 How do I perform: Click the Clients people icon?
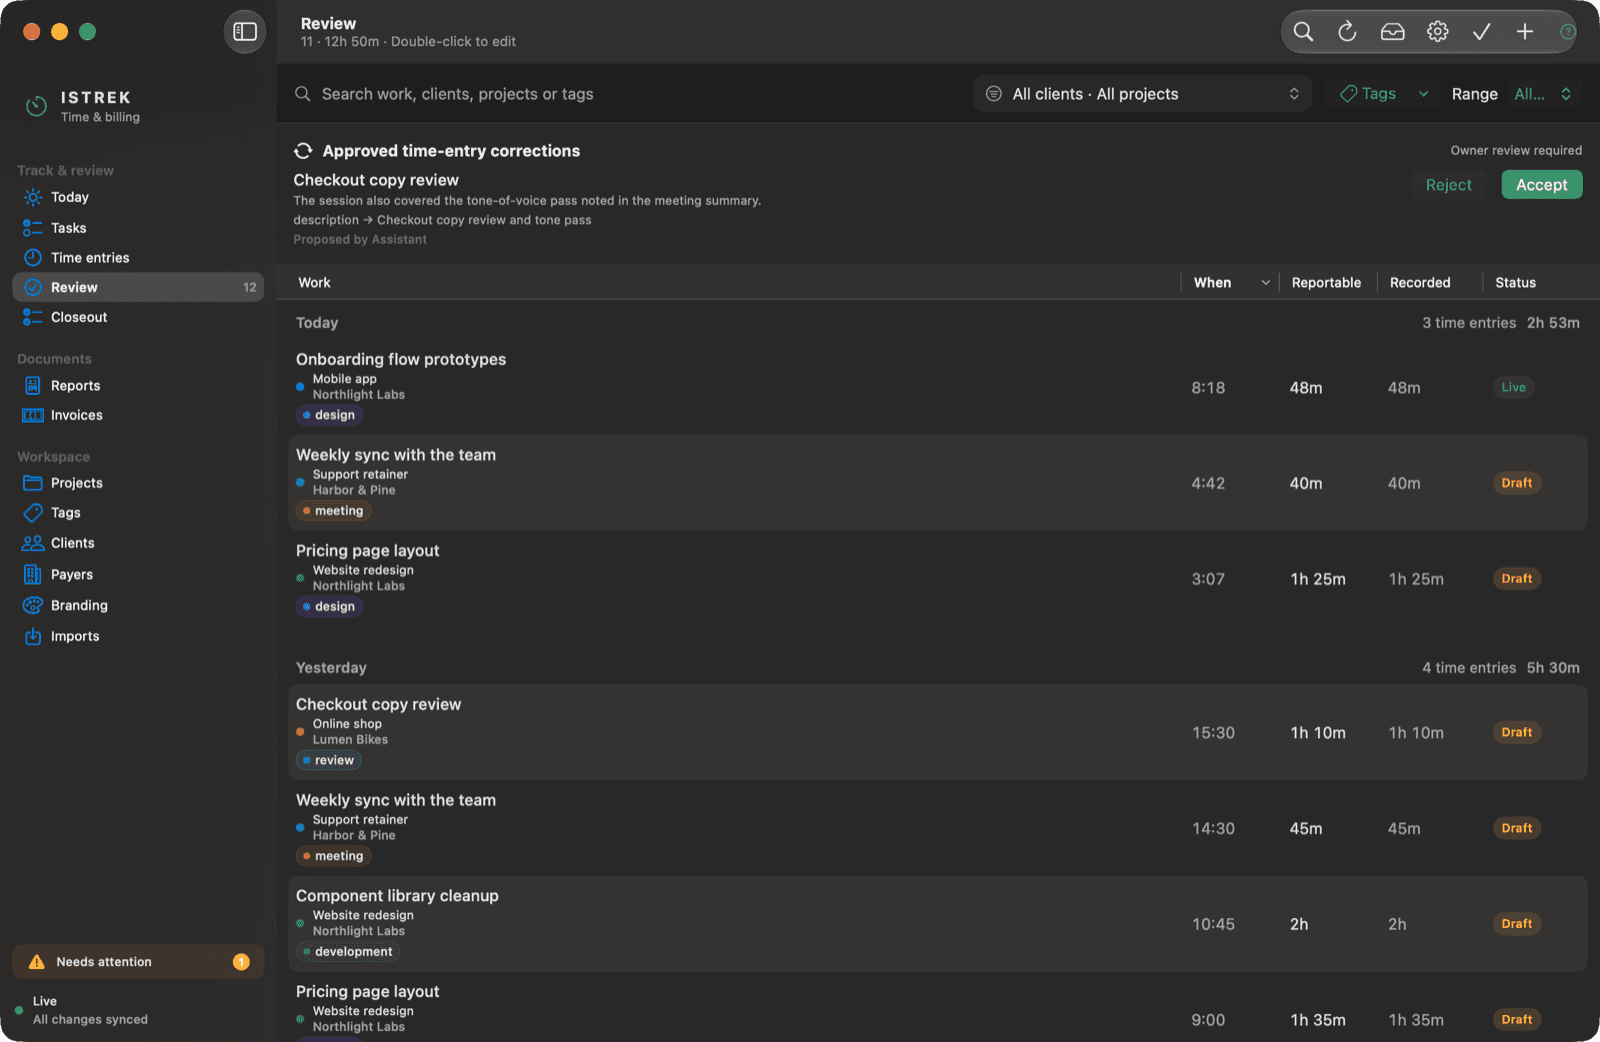(x=33, y=543)
